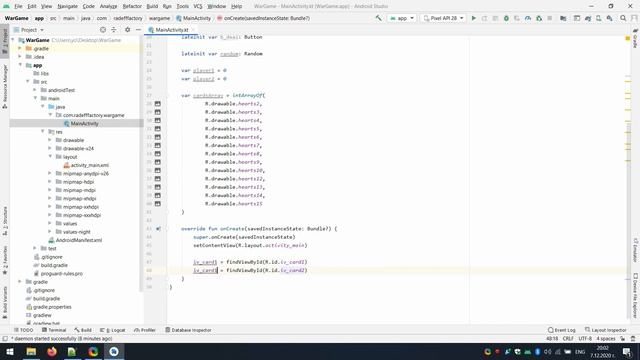Screen dimensions: 640x360
Task: Expand the drawable folder
Action: (50, 140)
